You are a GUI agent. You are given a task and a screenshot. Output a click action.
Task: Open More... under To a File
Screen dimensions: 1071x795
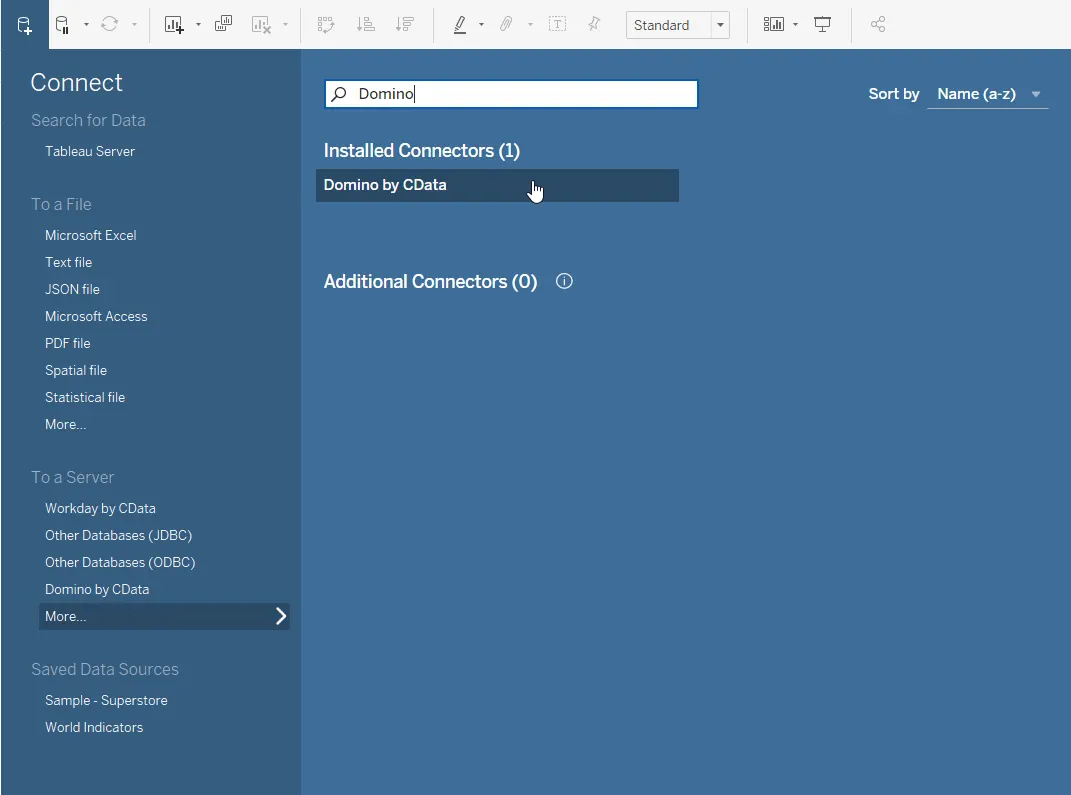pyautogui.click(x=66, y=424)
